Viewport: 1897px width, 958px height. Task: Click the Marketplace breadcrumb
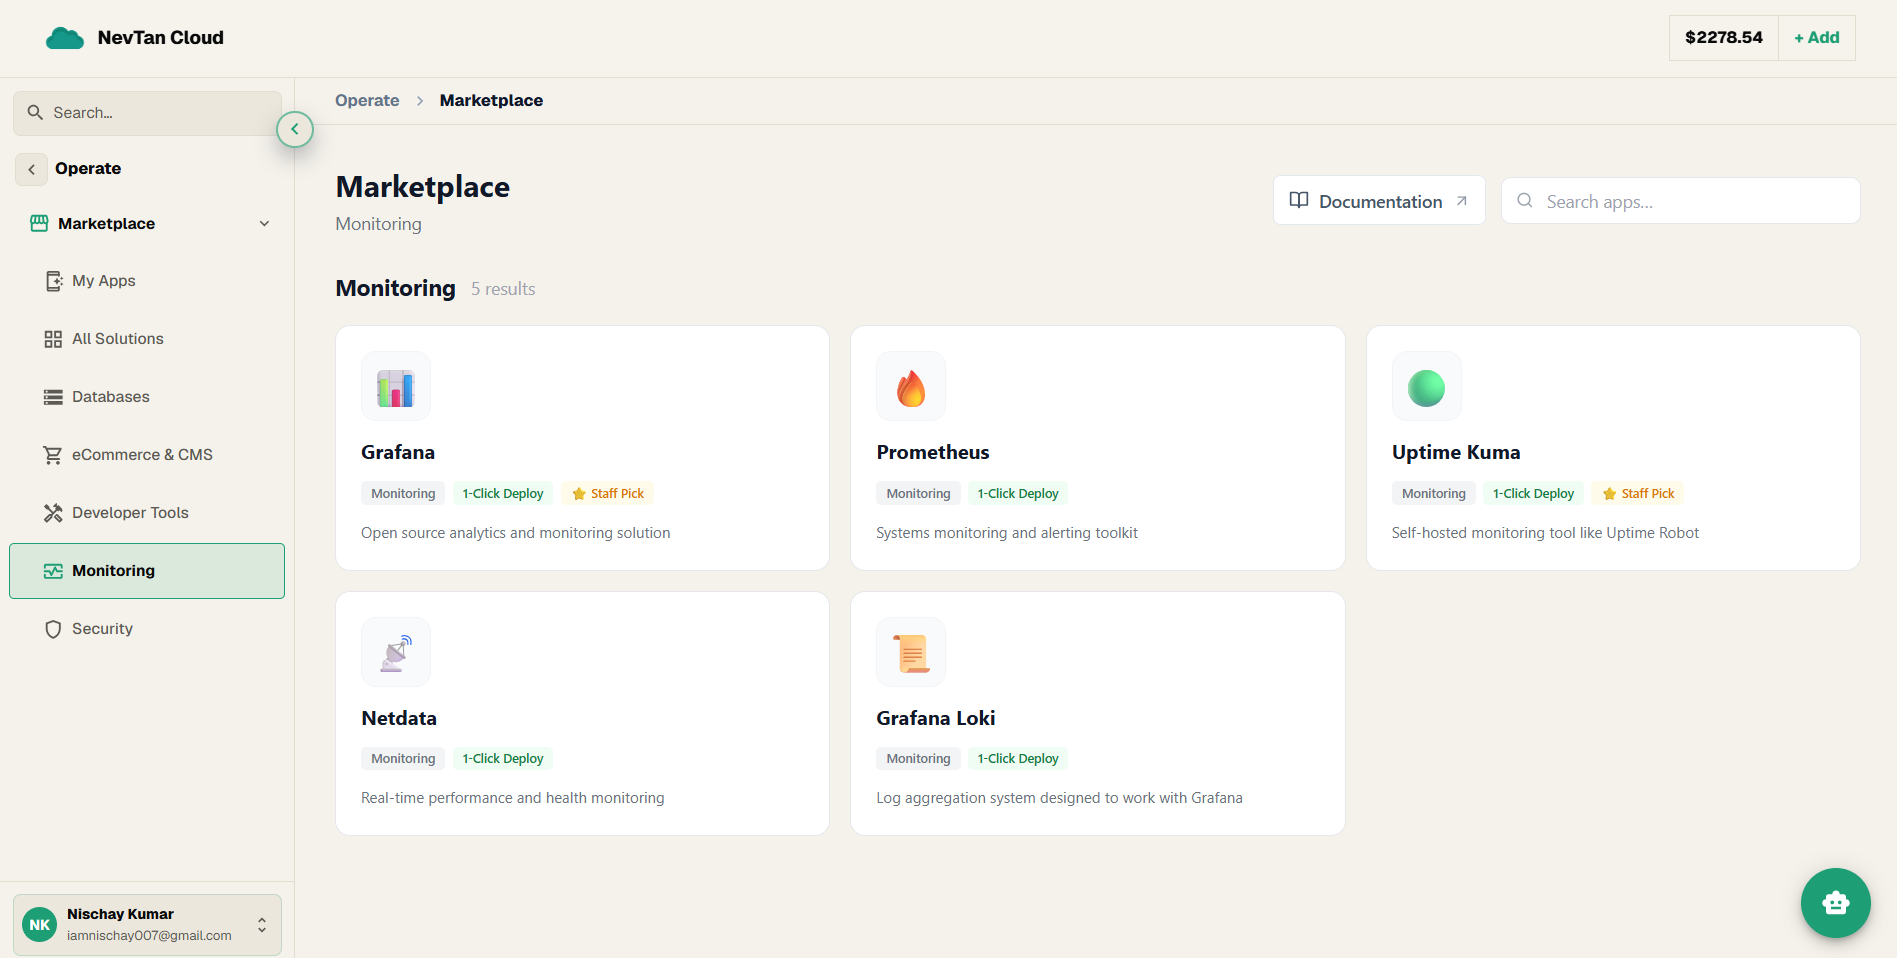pos(491,101)
